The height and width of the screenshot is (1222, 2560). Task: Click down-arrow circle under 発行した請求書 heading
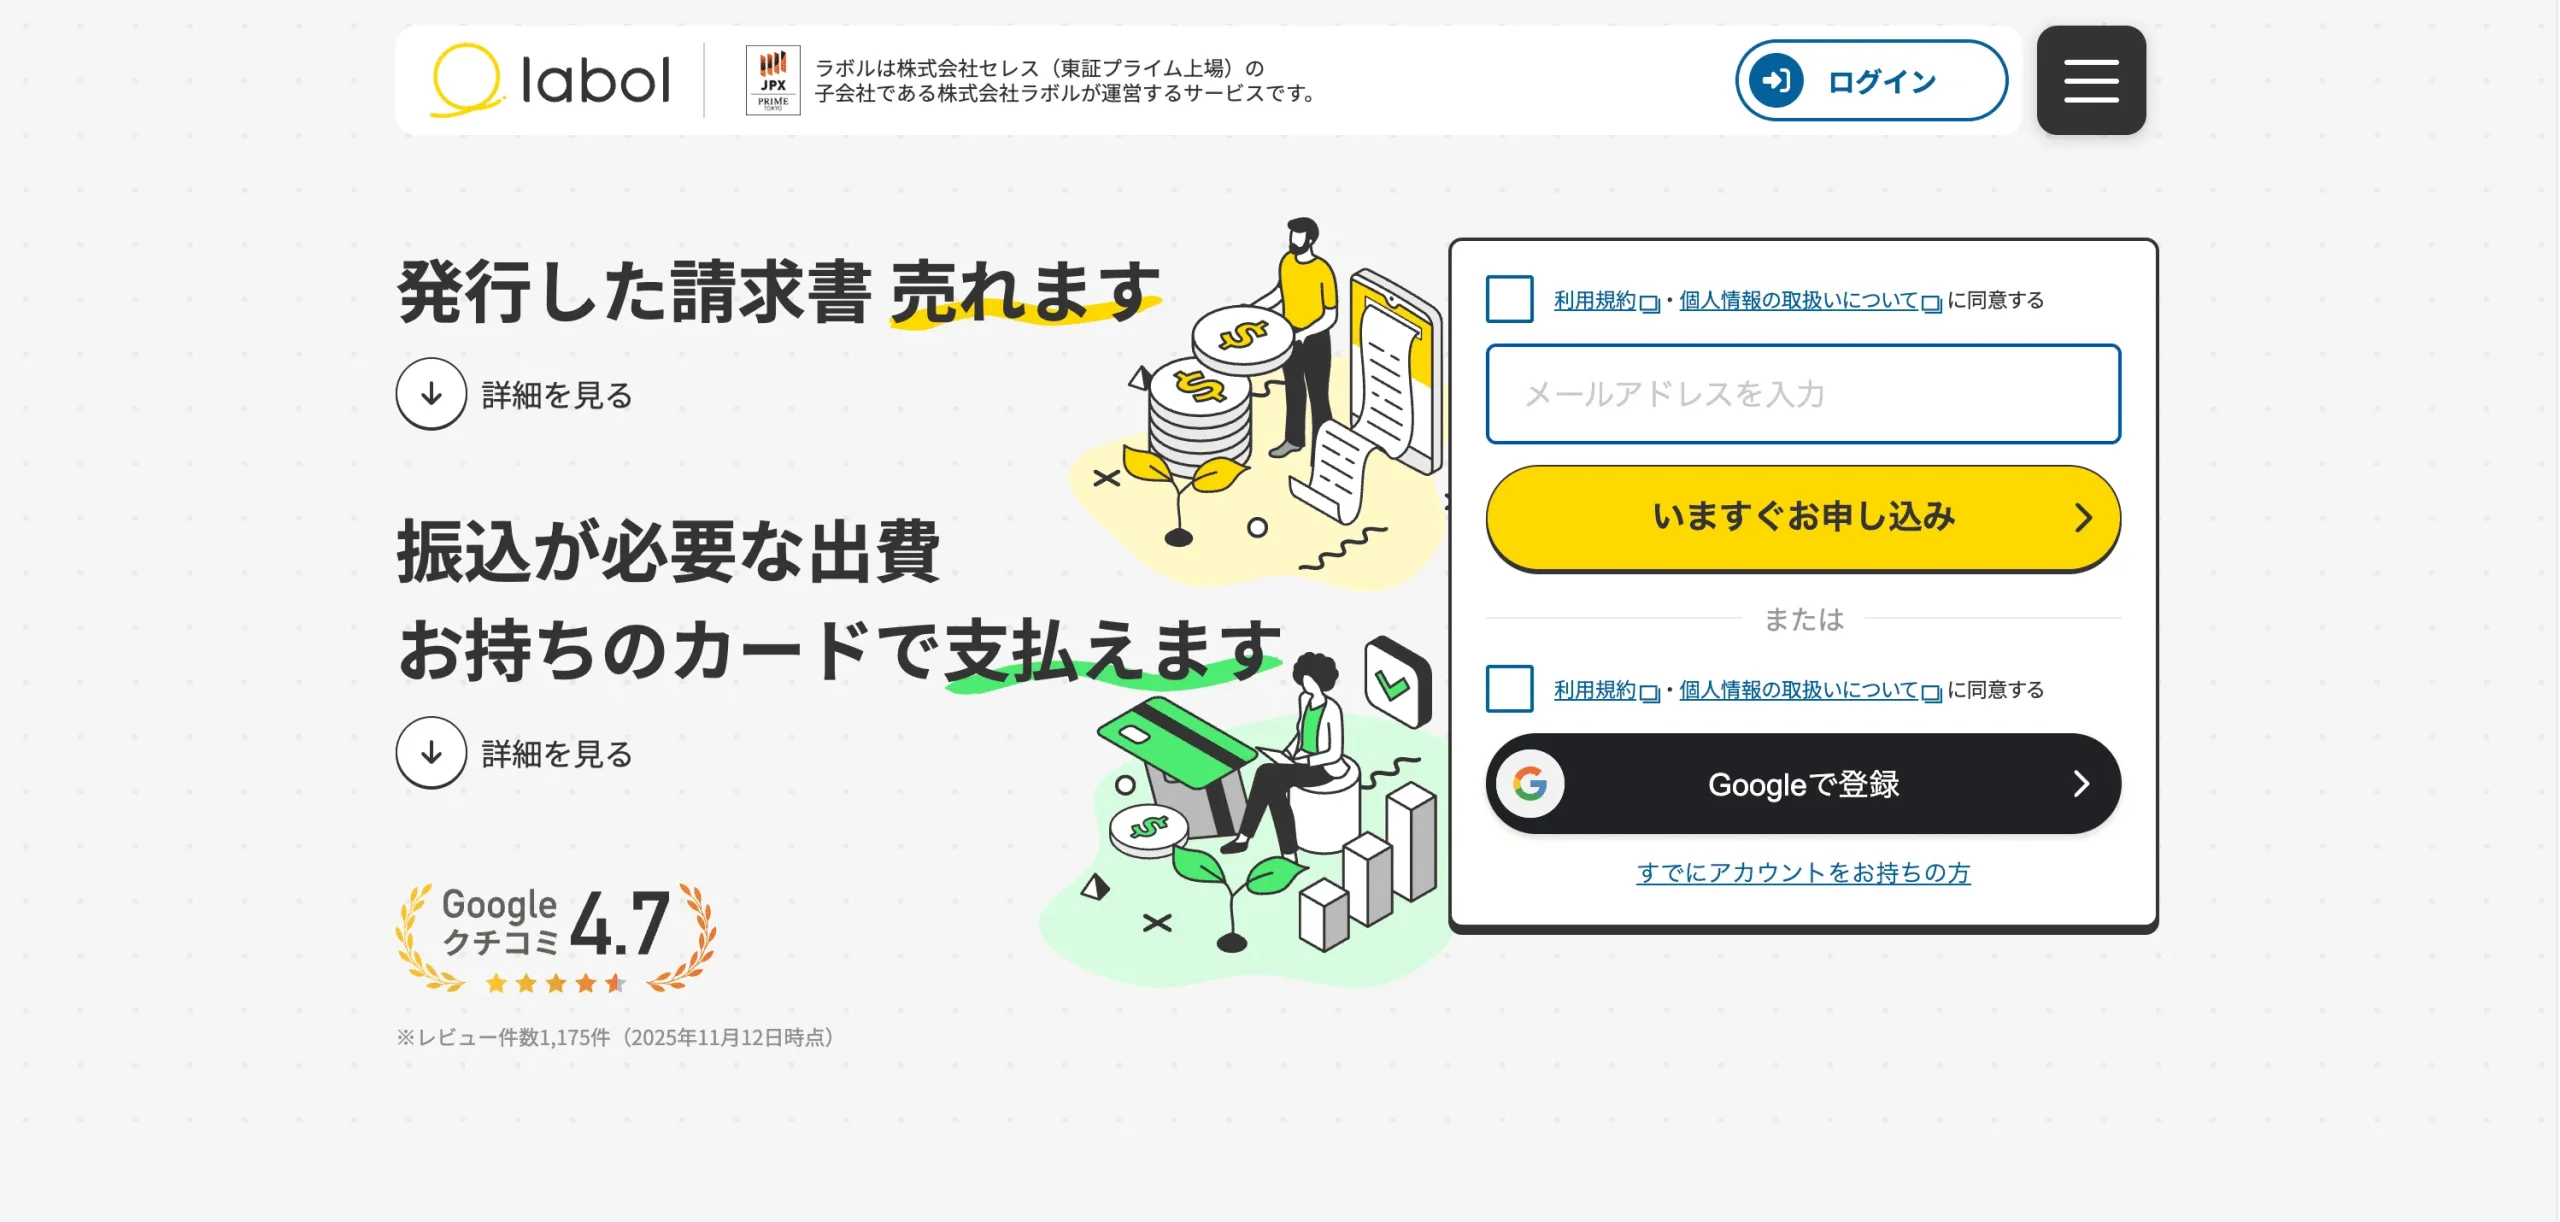(x=431, y=394)
